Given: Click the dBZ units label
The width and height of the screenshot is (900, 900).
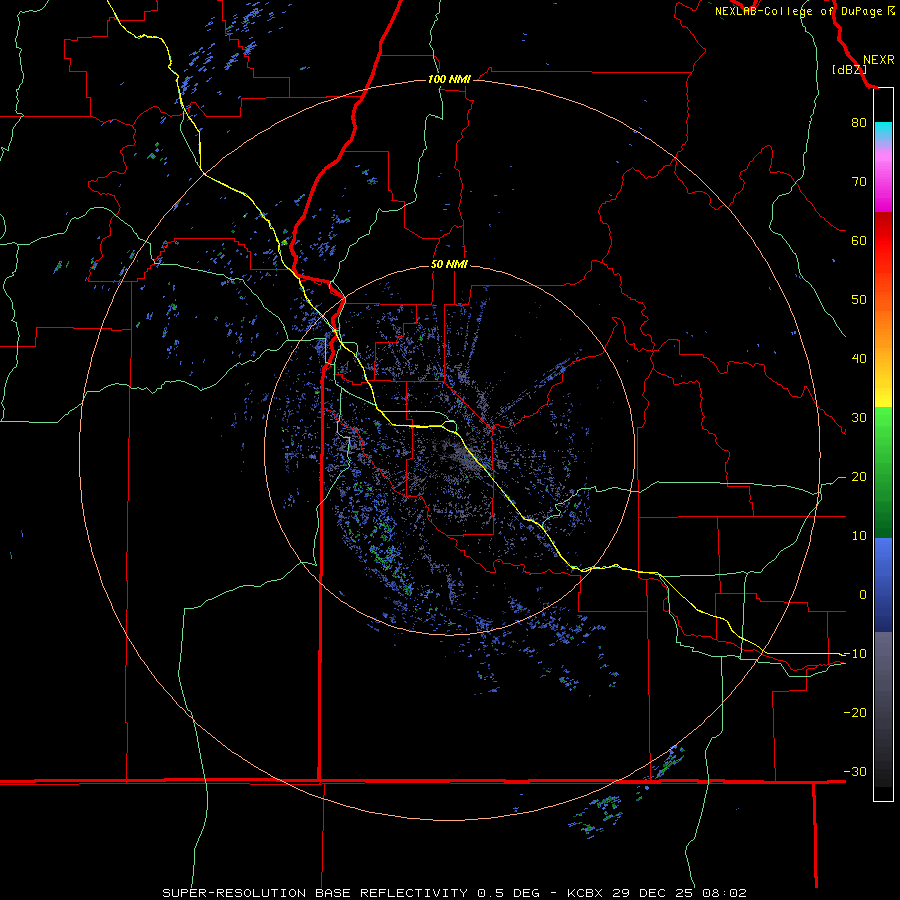Looking at the screenshot, I should point(849,70).
